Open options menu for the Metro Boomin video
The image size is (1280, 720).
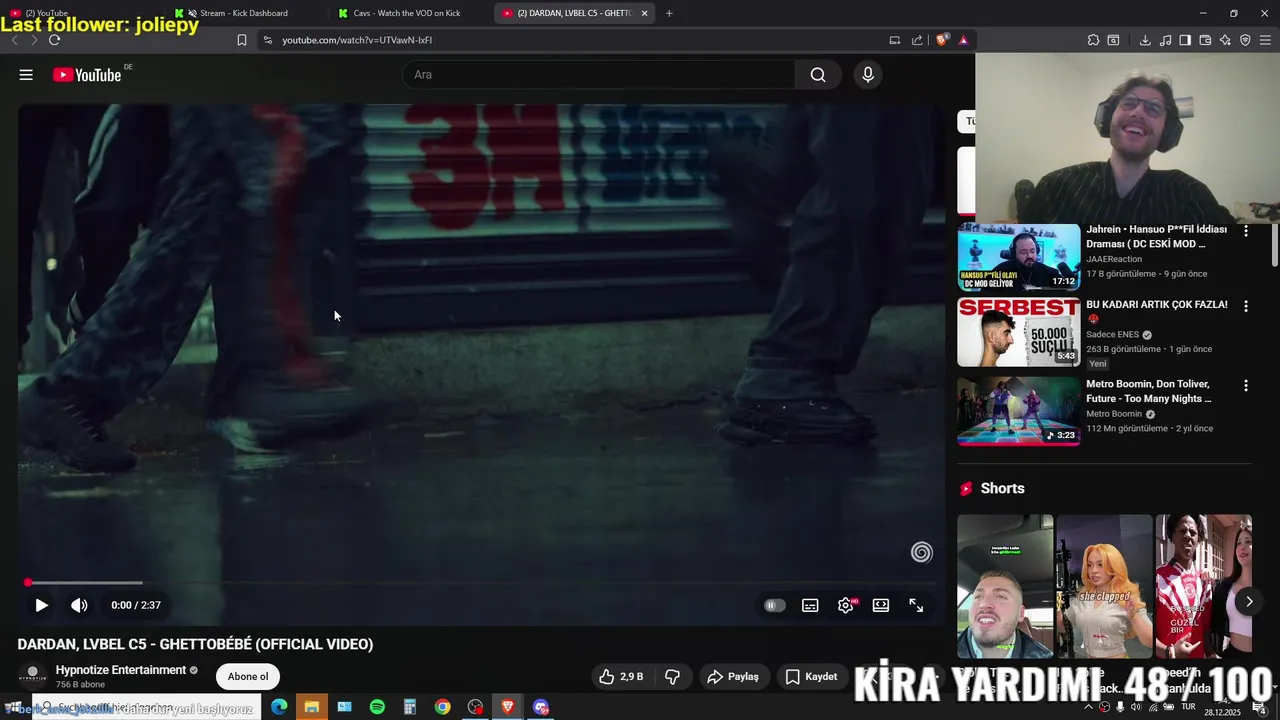tap(1246, 385)
